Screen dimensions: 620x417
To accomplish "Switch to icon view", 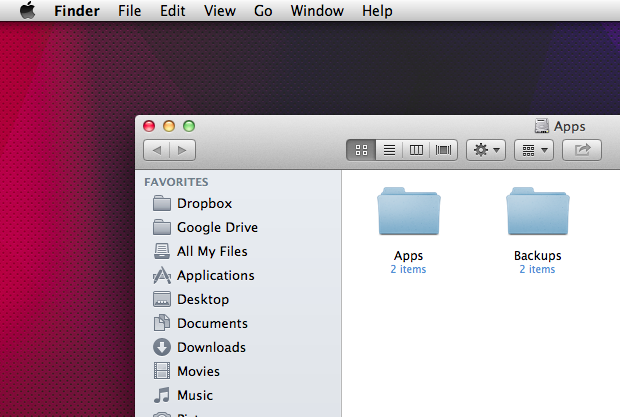I will coord(361,150).
